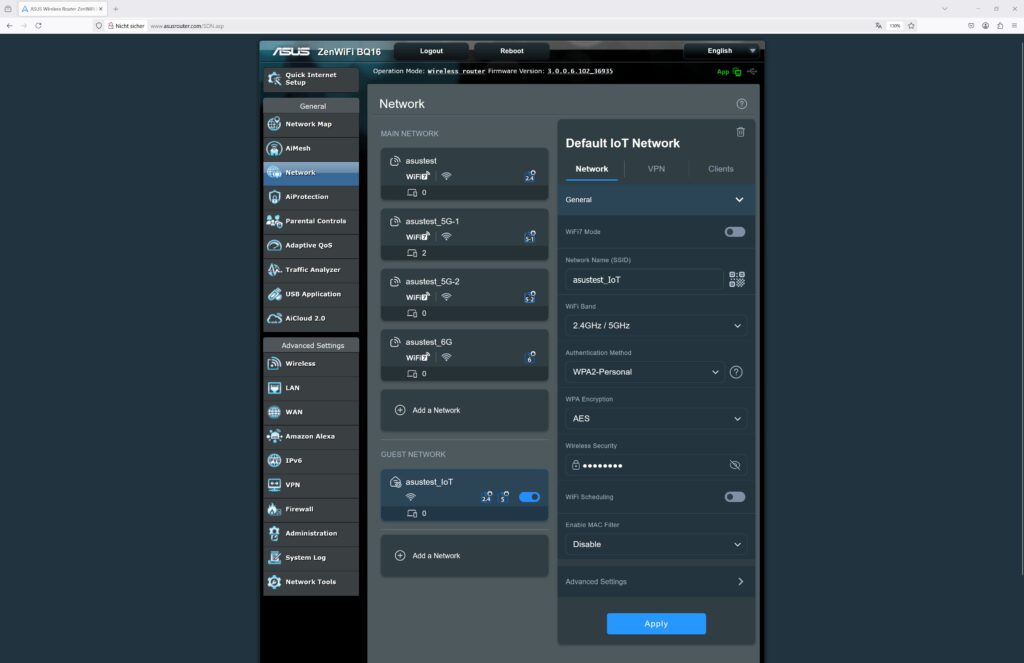
Task: Click the Logout button
Action: [x=431, y=51]
